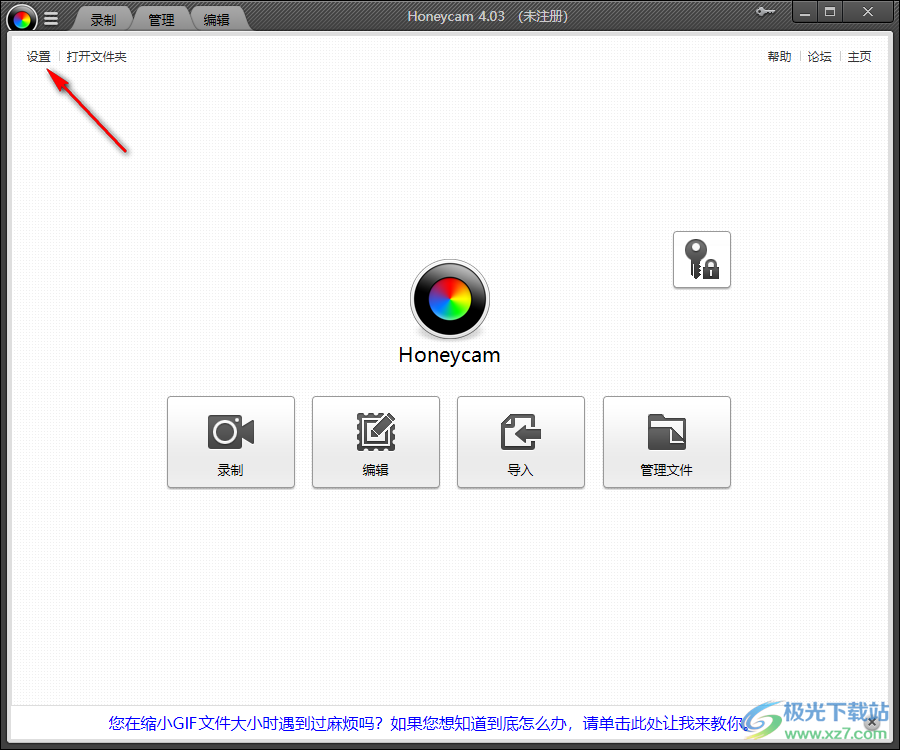Minimize the Honeycam window
Viewport: 900px width, 750px height.
coord(805,11)
